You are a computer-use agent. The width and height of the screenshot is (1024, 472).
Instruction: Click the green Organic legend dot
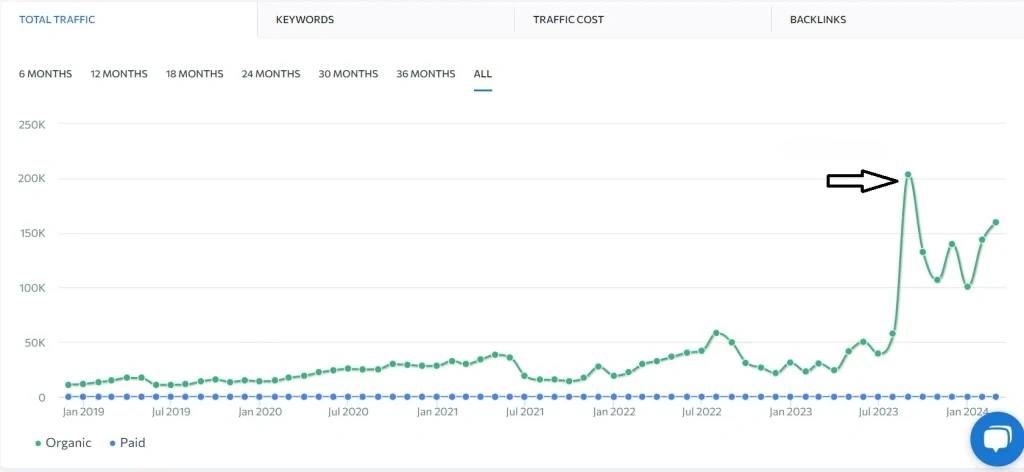tap(38, 443)
